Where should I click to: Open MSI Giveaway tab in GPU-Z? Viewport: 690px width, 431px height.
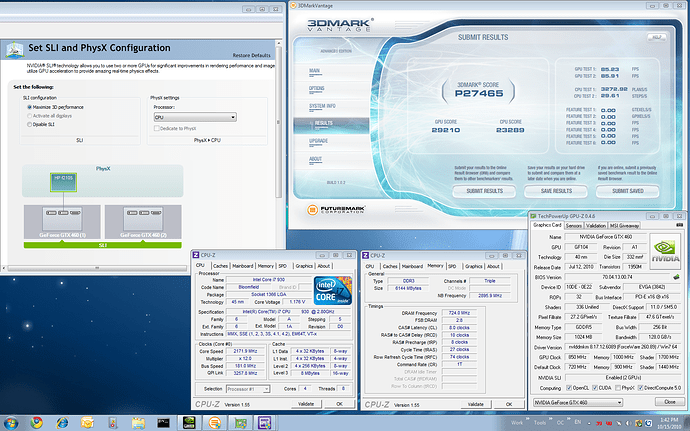[x=624, y=225]
